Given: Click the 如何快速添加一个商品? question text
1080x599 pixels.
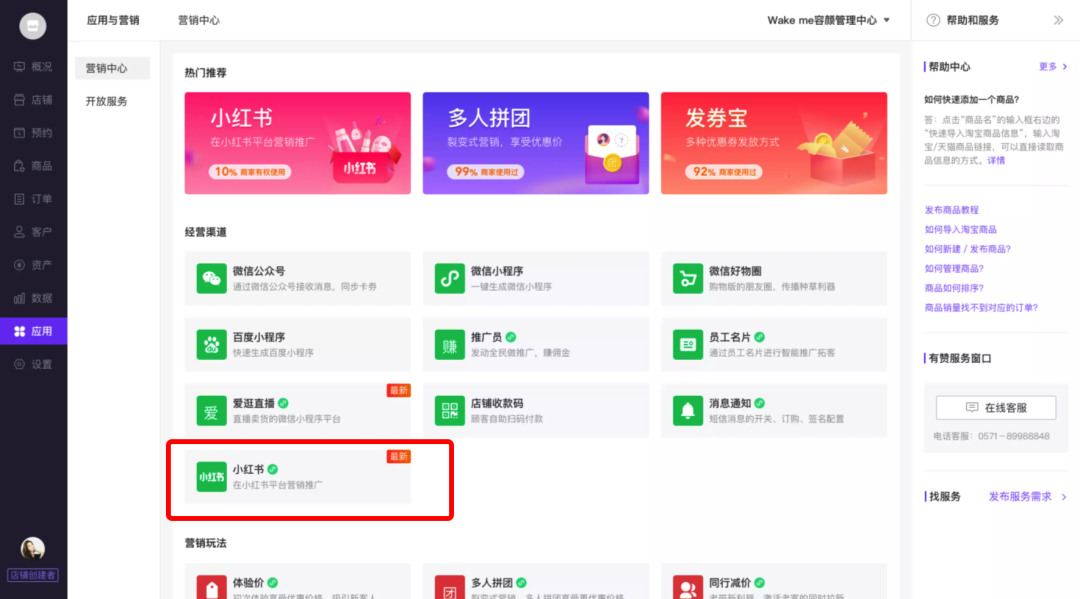Looking at the screenshot, I should [971, 100].
